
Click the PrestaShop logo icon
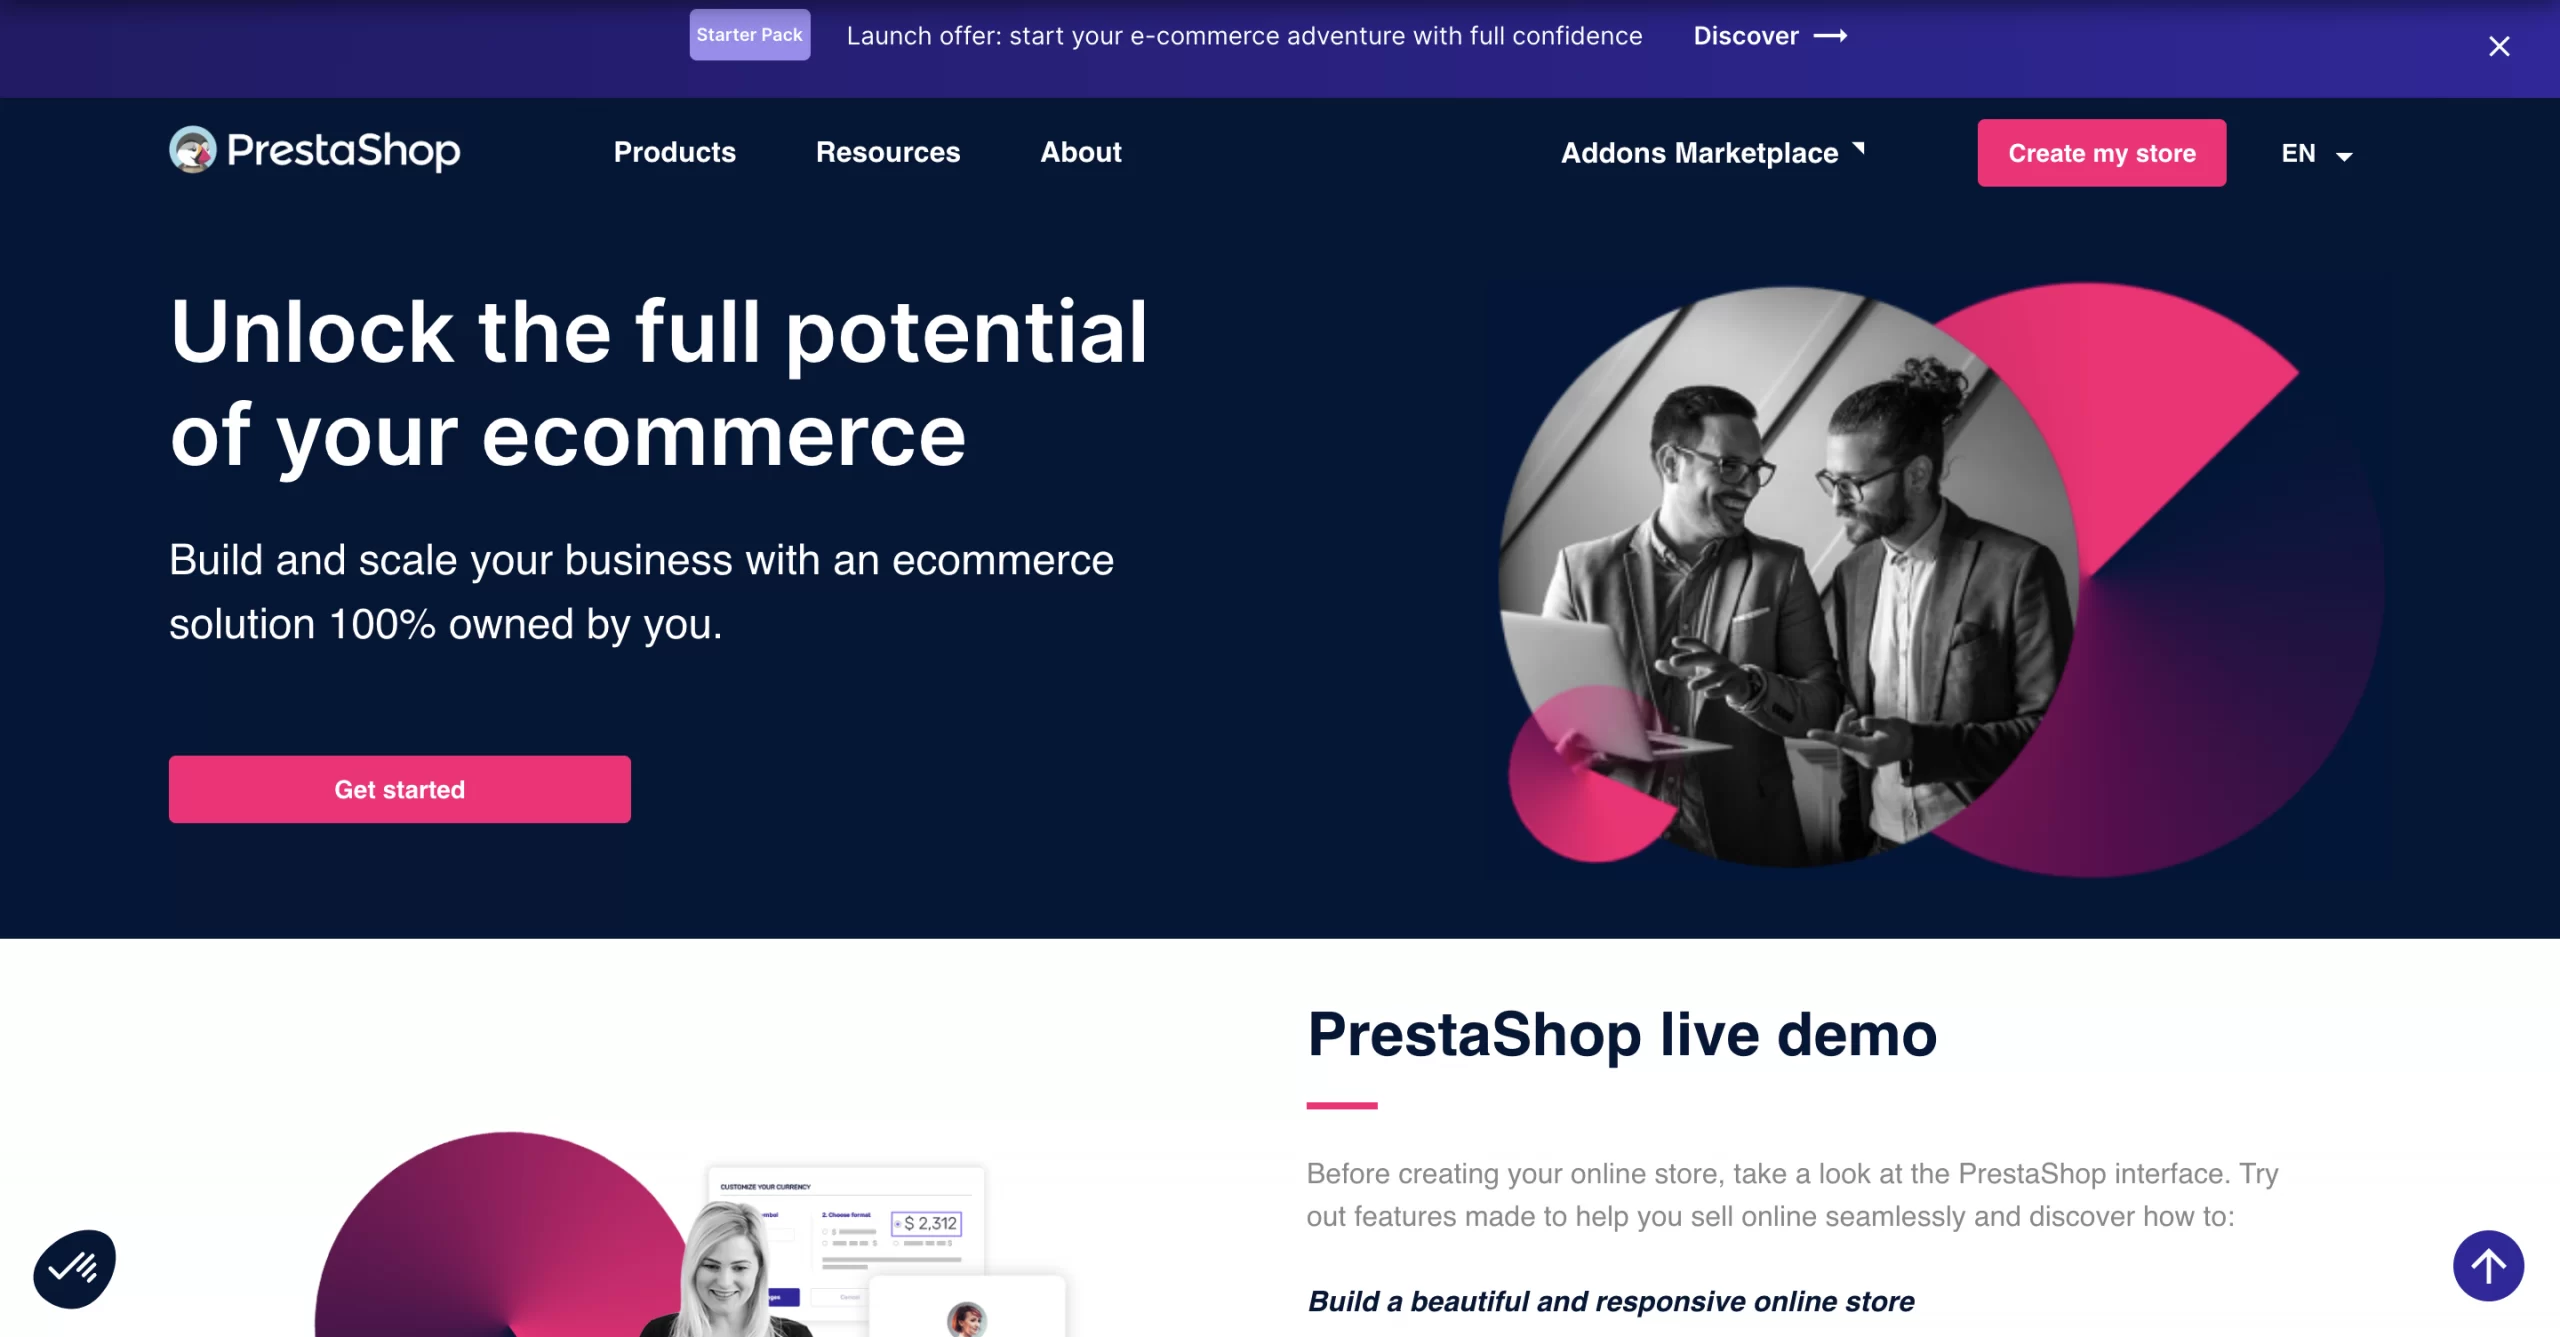190,151
